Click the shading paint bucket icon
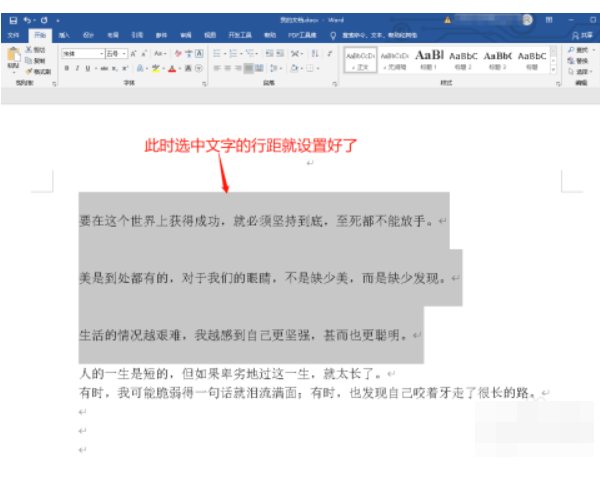Viewport: 600px width, 500px height. click(x=294, y=68)
